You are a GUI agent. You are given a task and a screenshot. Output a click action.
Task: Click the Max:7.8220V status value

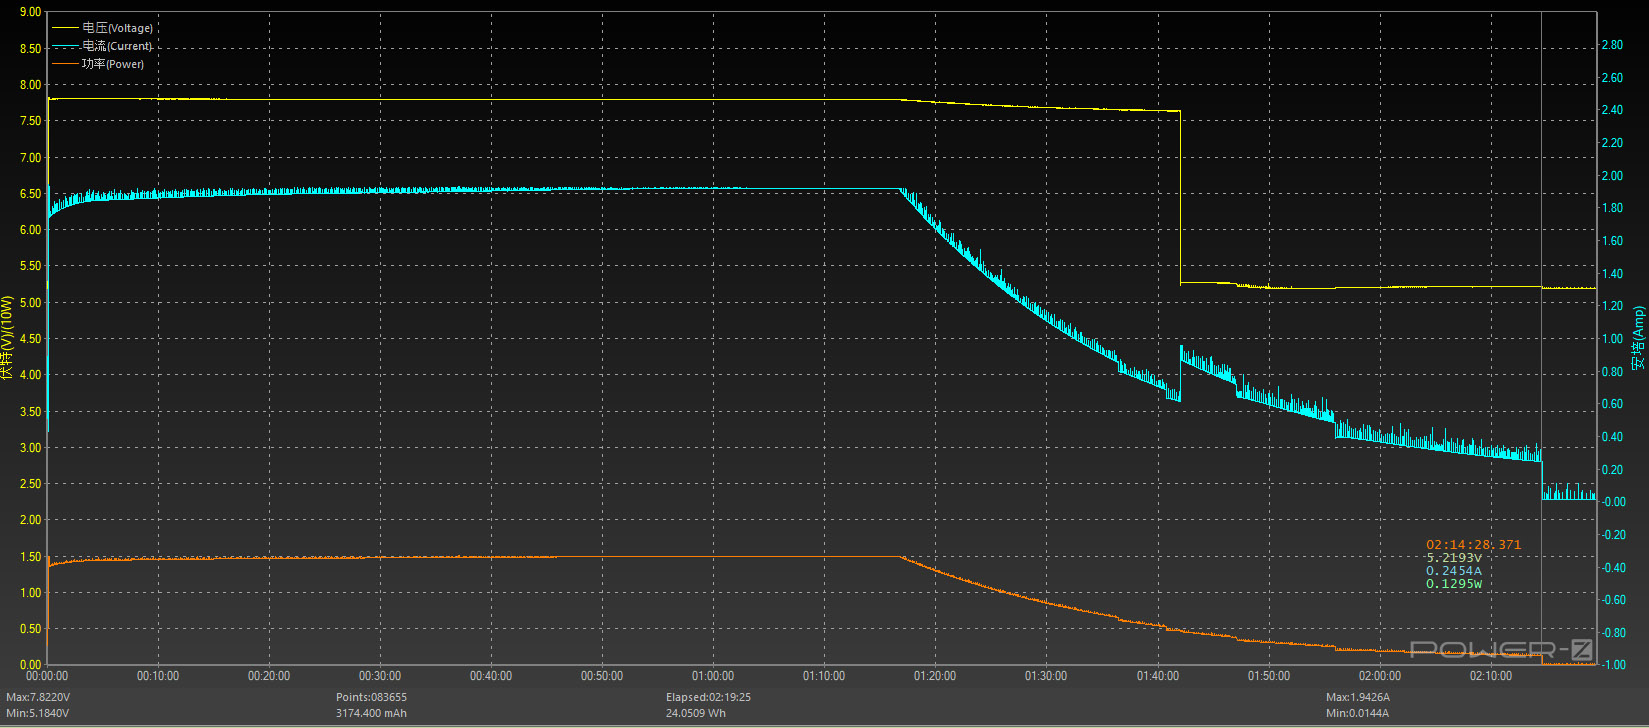pos(38,697)
